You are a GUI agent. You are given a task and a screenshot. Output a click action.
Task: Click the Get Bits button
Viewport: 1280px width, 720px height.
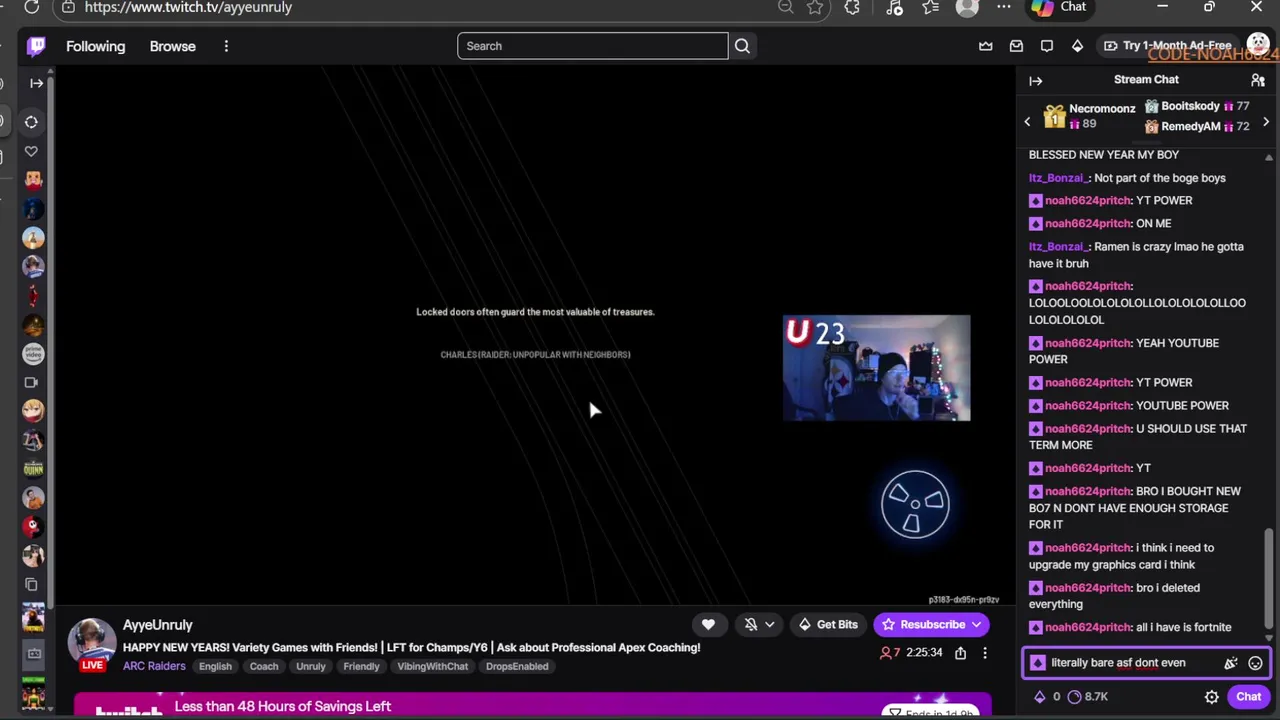(827, 625)
